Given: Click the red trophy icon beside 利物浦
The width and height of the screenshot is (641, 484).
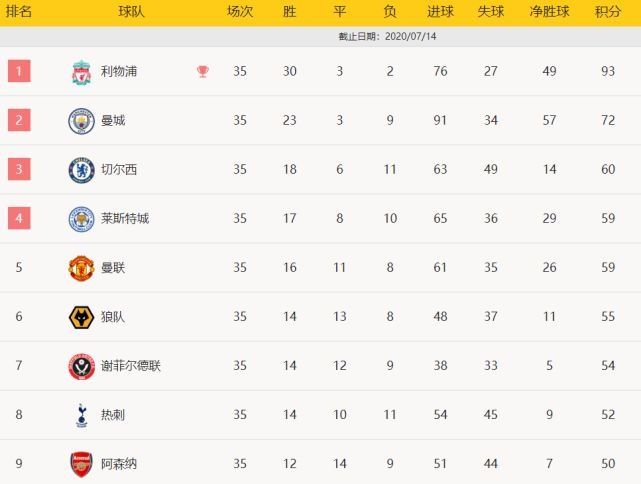Looking at the screenshot, I should click(x=203, y=71).
